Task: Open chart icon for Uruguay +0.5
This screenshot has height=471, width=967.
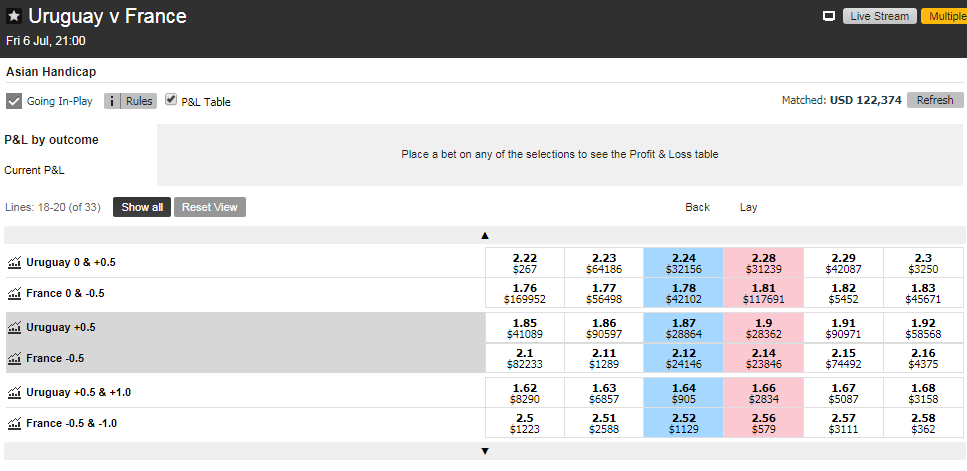Action: click(14, 327)
